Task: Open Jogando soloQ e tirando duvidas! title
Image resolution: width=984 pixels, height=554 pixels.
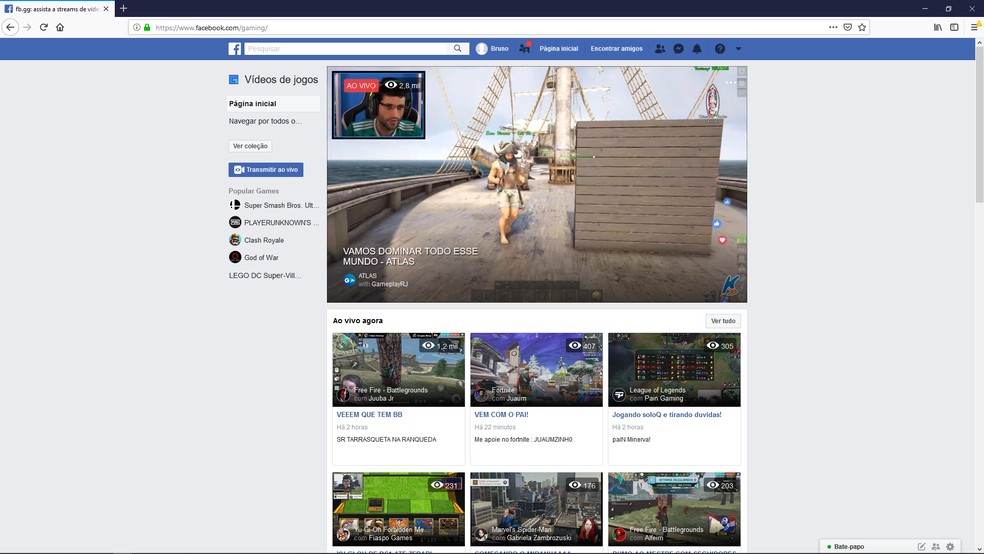Action: (666, 415)
